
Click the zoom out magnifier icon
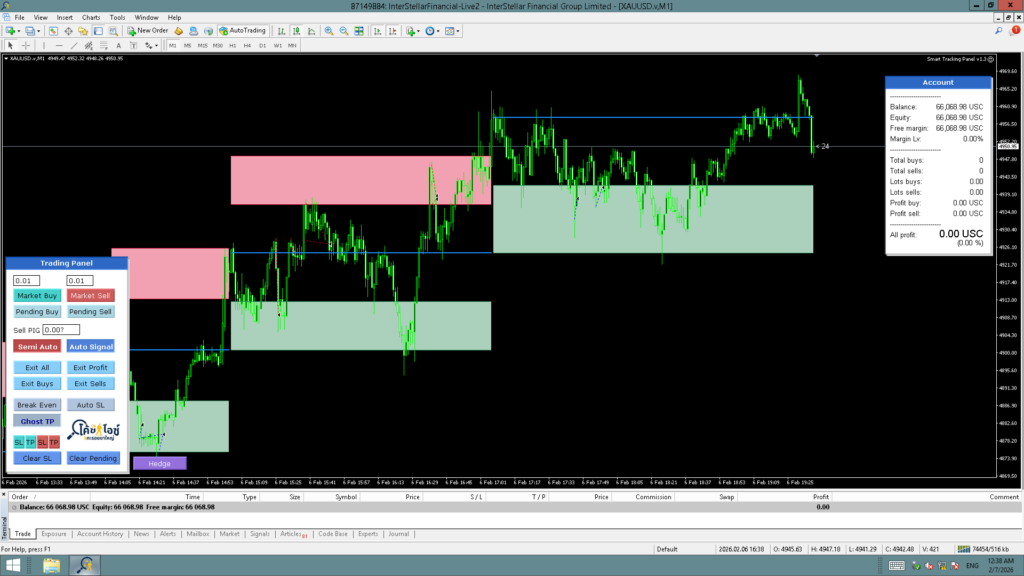(x=344, y=31)
